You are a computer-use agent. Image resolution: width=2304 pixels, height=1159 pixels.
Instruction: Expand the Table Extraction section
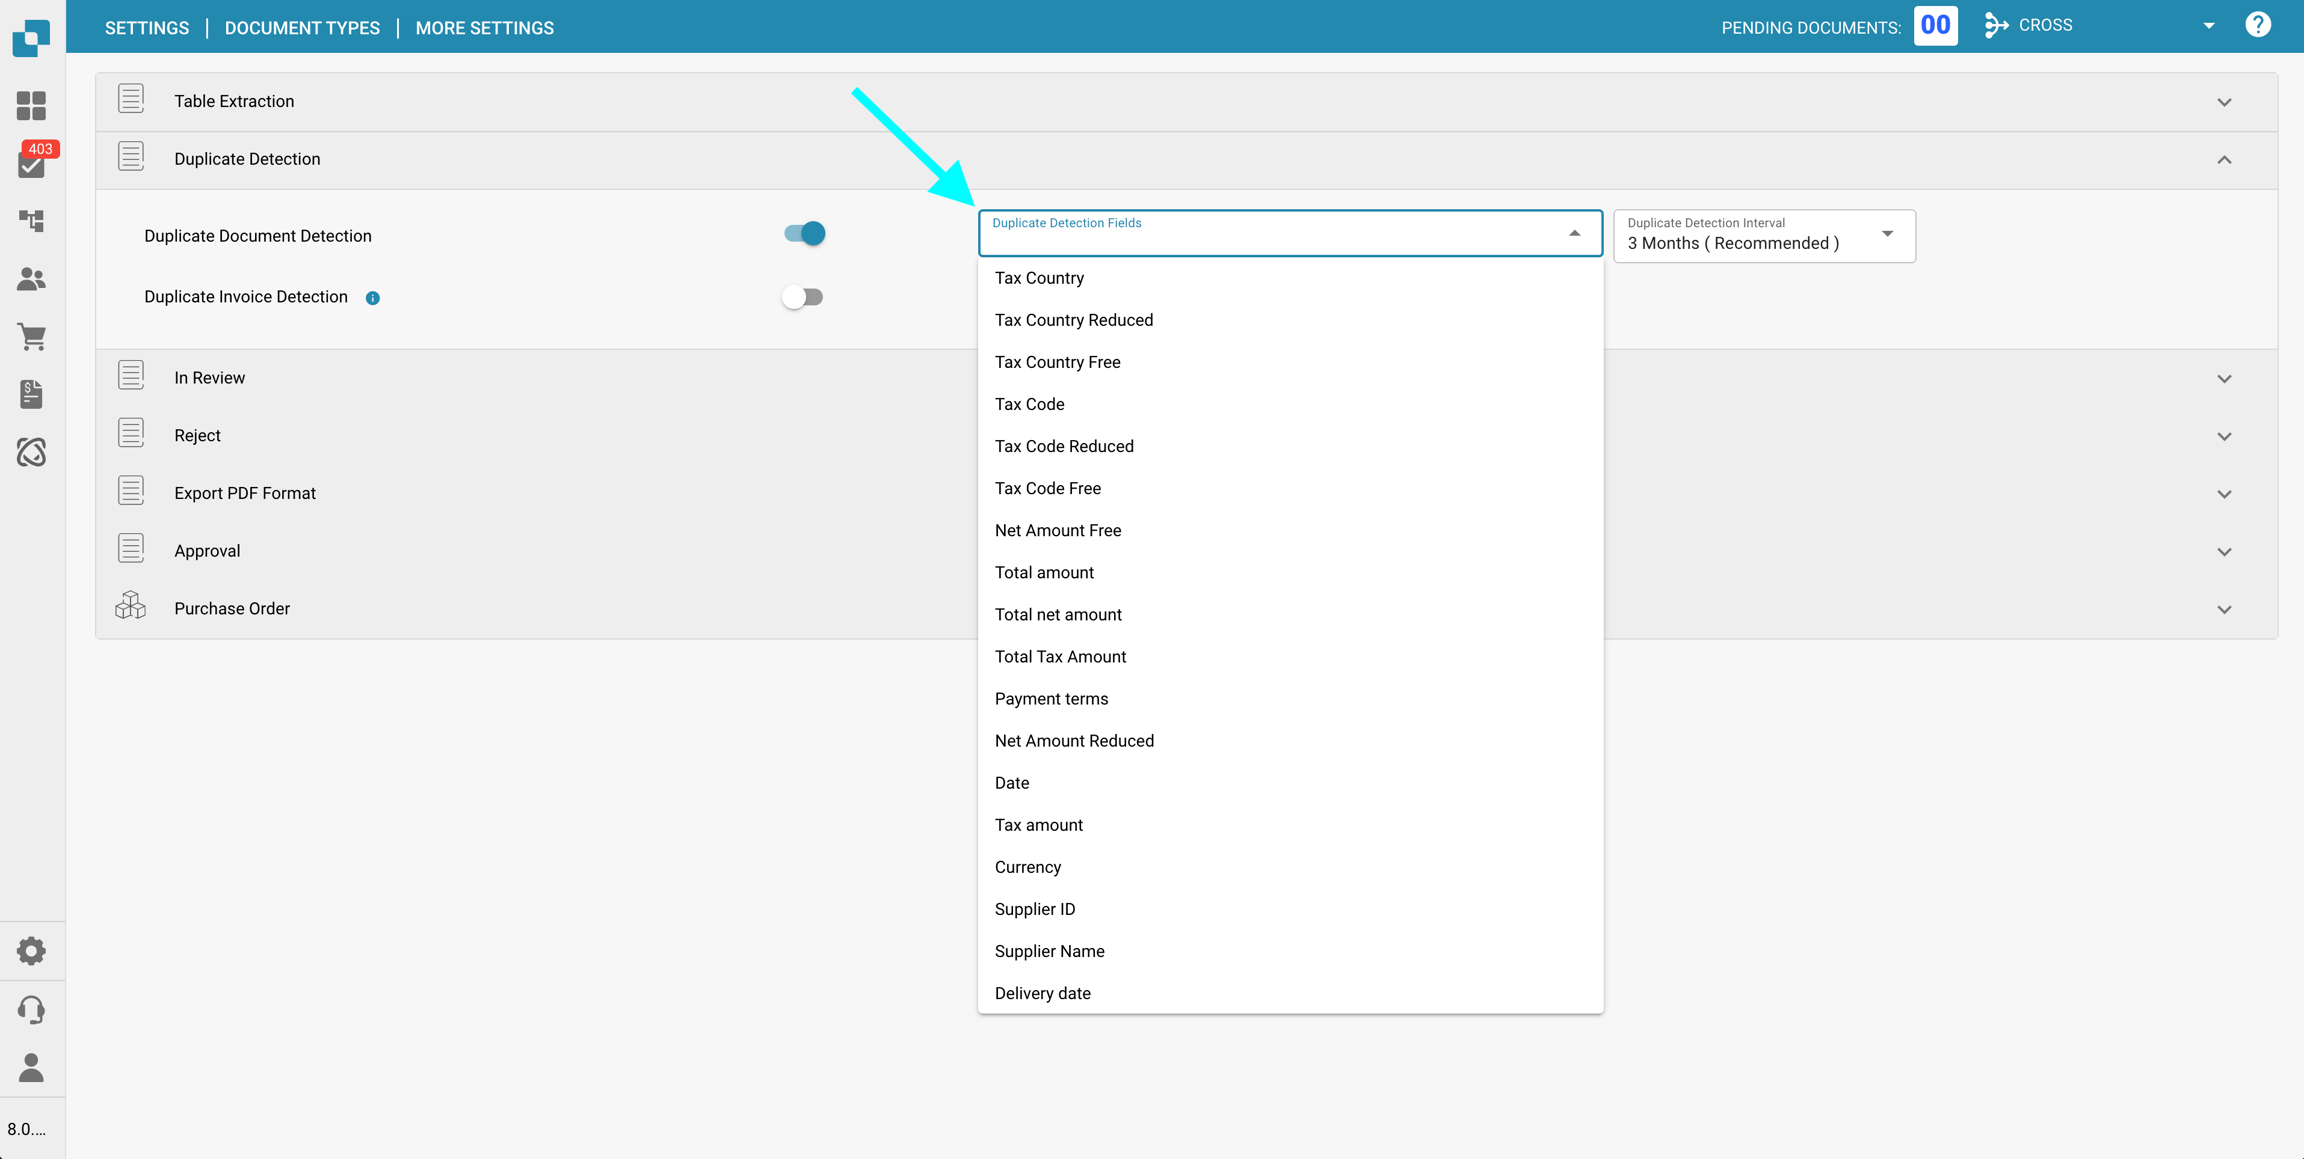tap(2223, 102)
